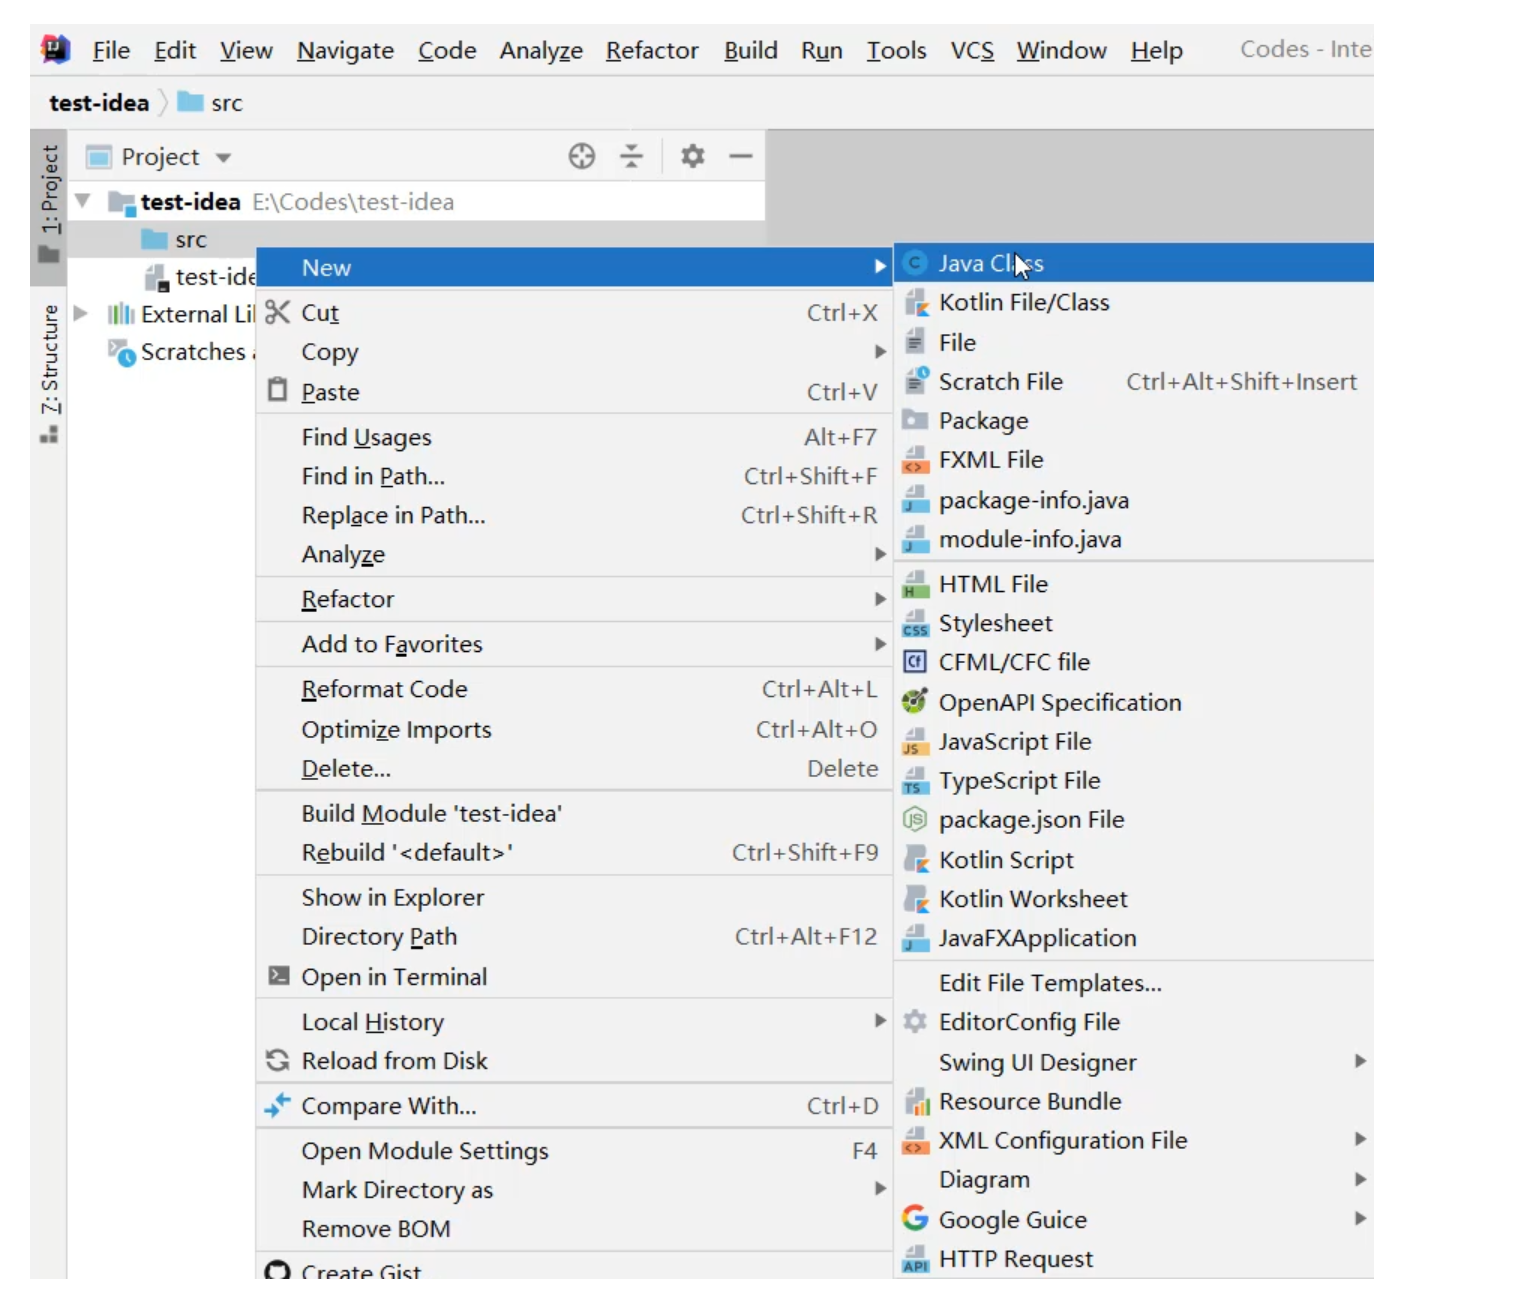
Task: Select Scratches and Consoles tree item
Action: point(181,351)
